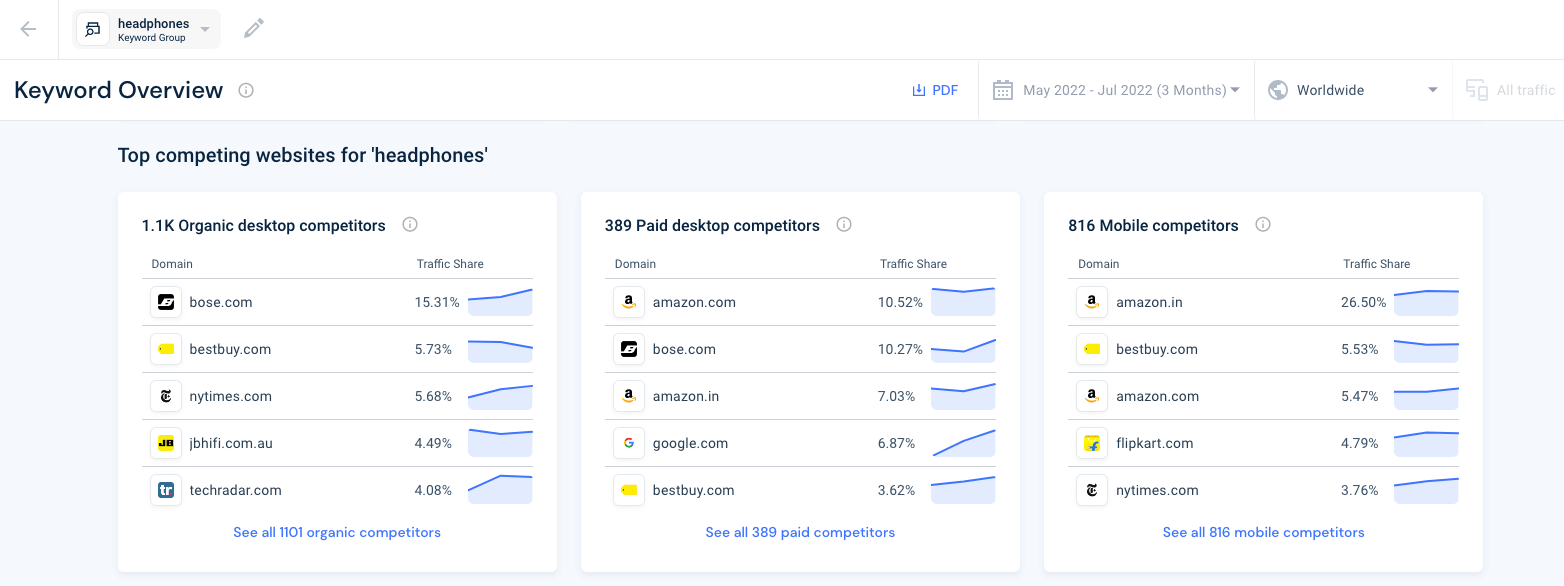This screenshot has height=586, width=1564.
Task: Open the PDF export icon
Action: tap(919, 89)
